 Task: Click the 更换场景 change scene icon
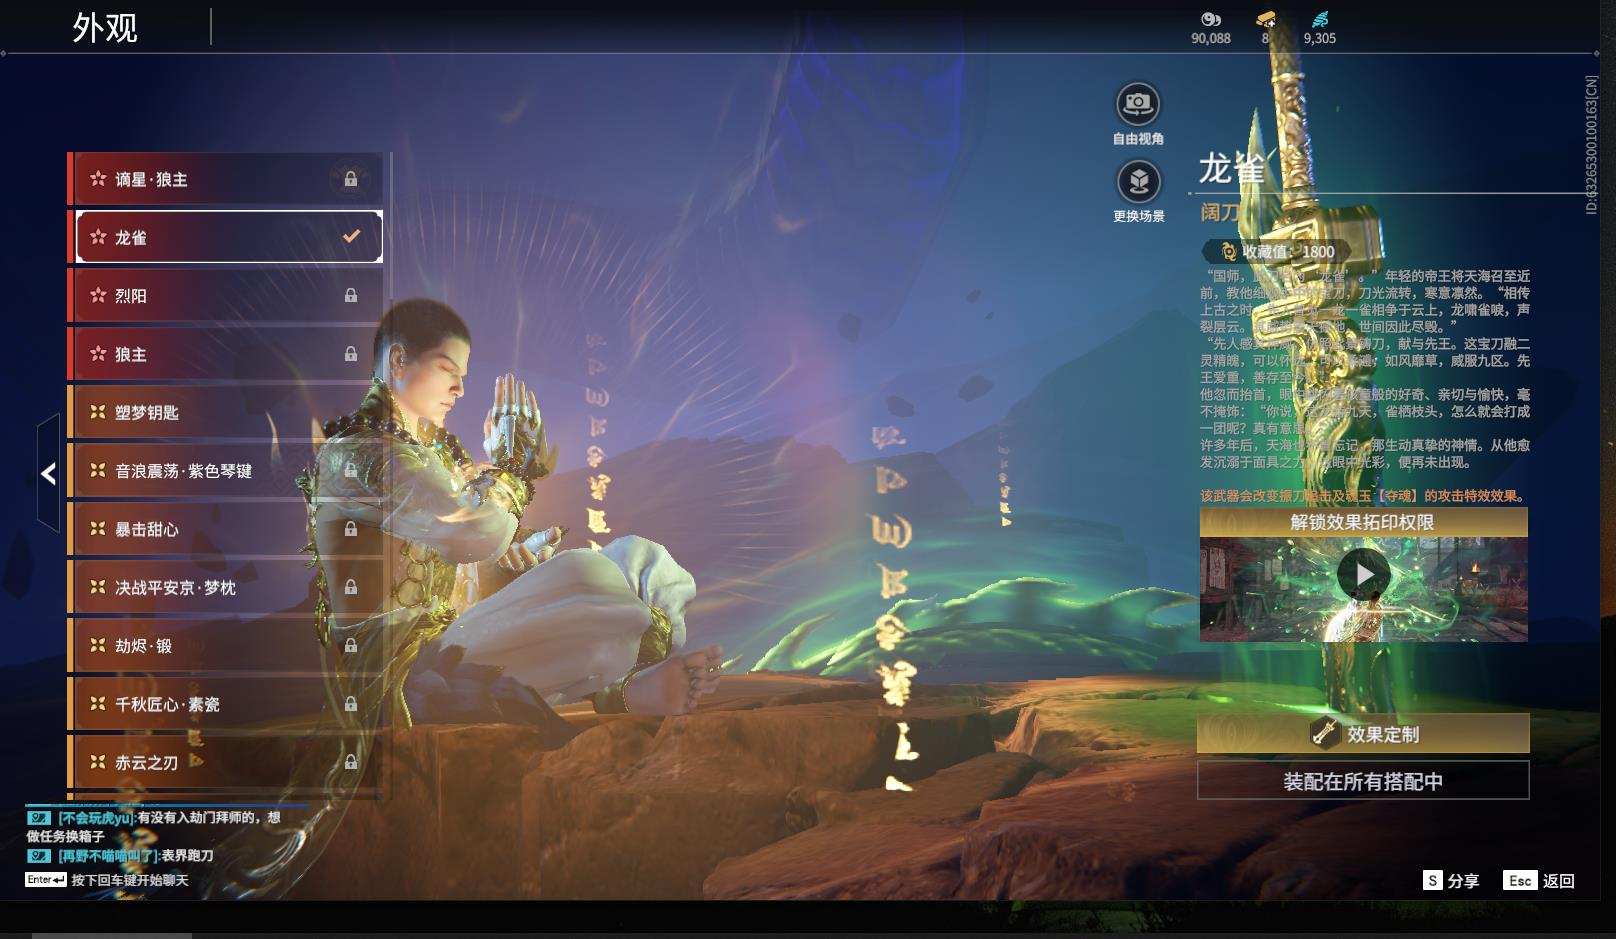click(1138, 181)
